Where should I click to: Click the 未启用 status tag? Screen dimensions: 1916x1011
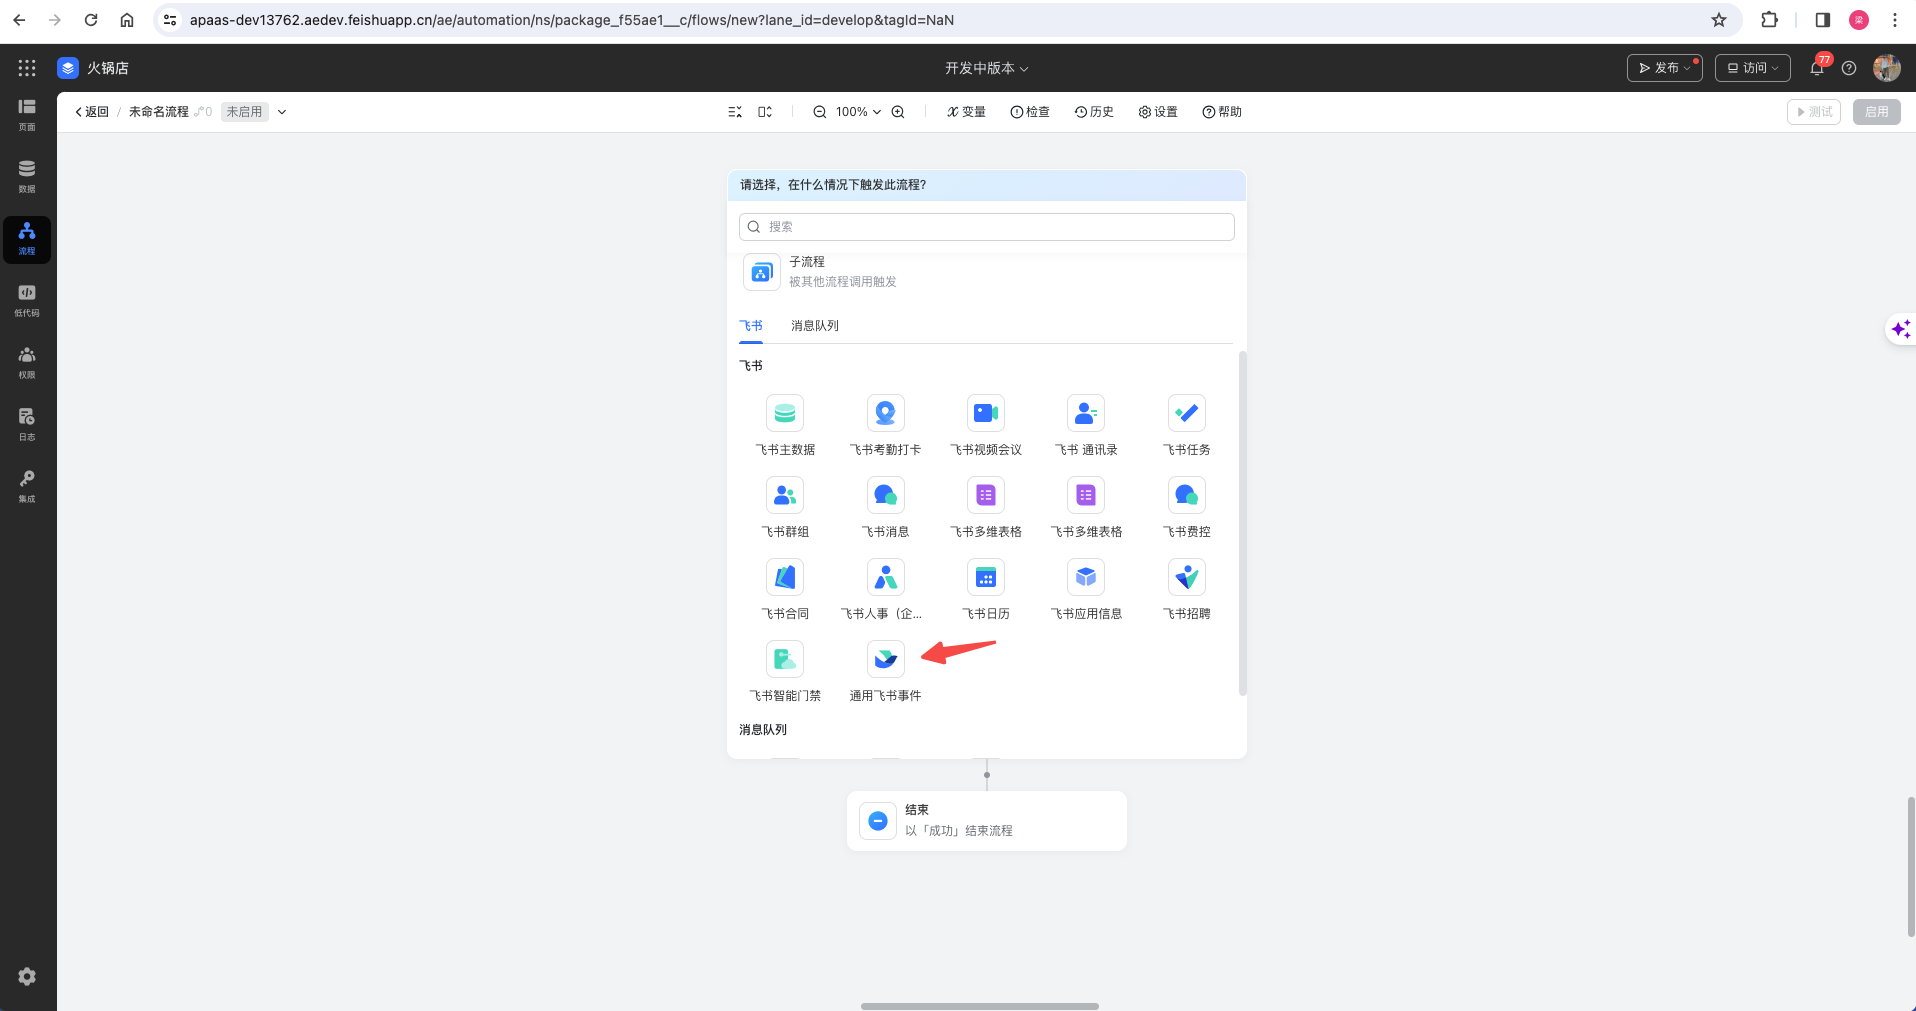244,112
